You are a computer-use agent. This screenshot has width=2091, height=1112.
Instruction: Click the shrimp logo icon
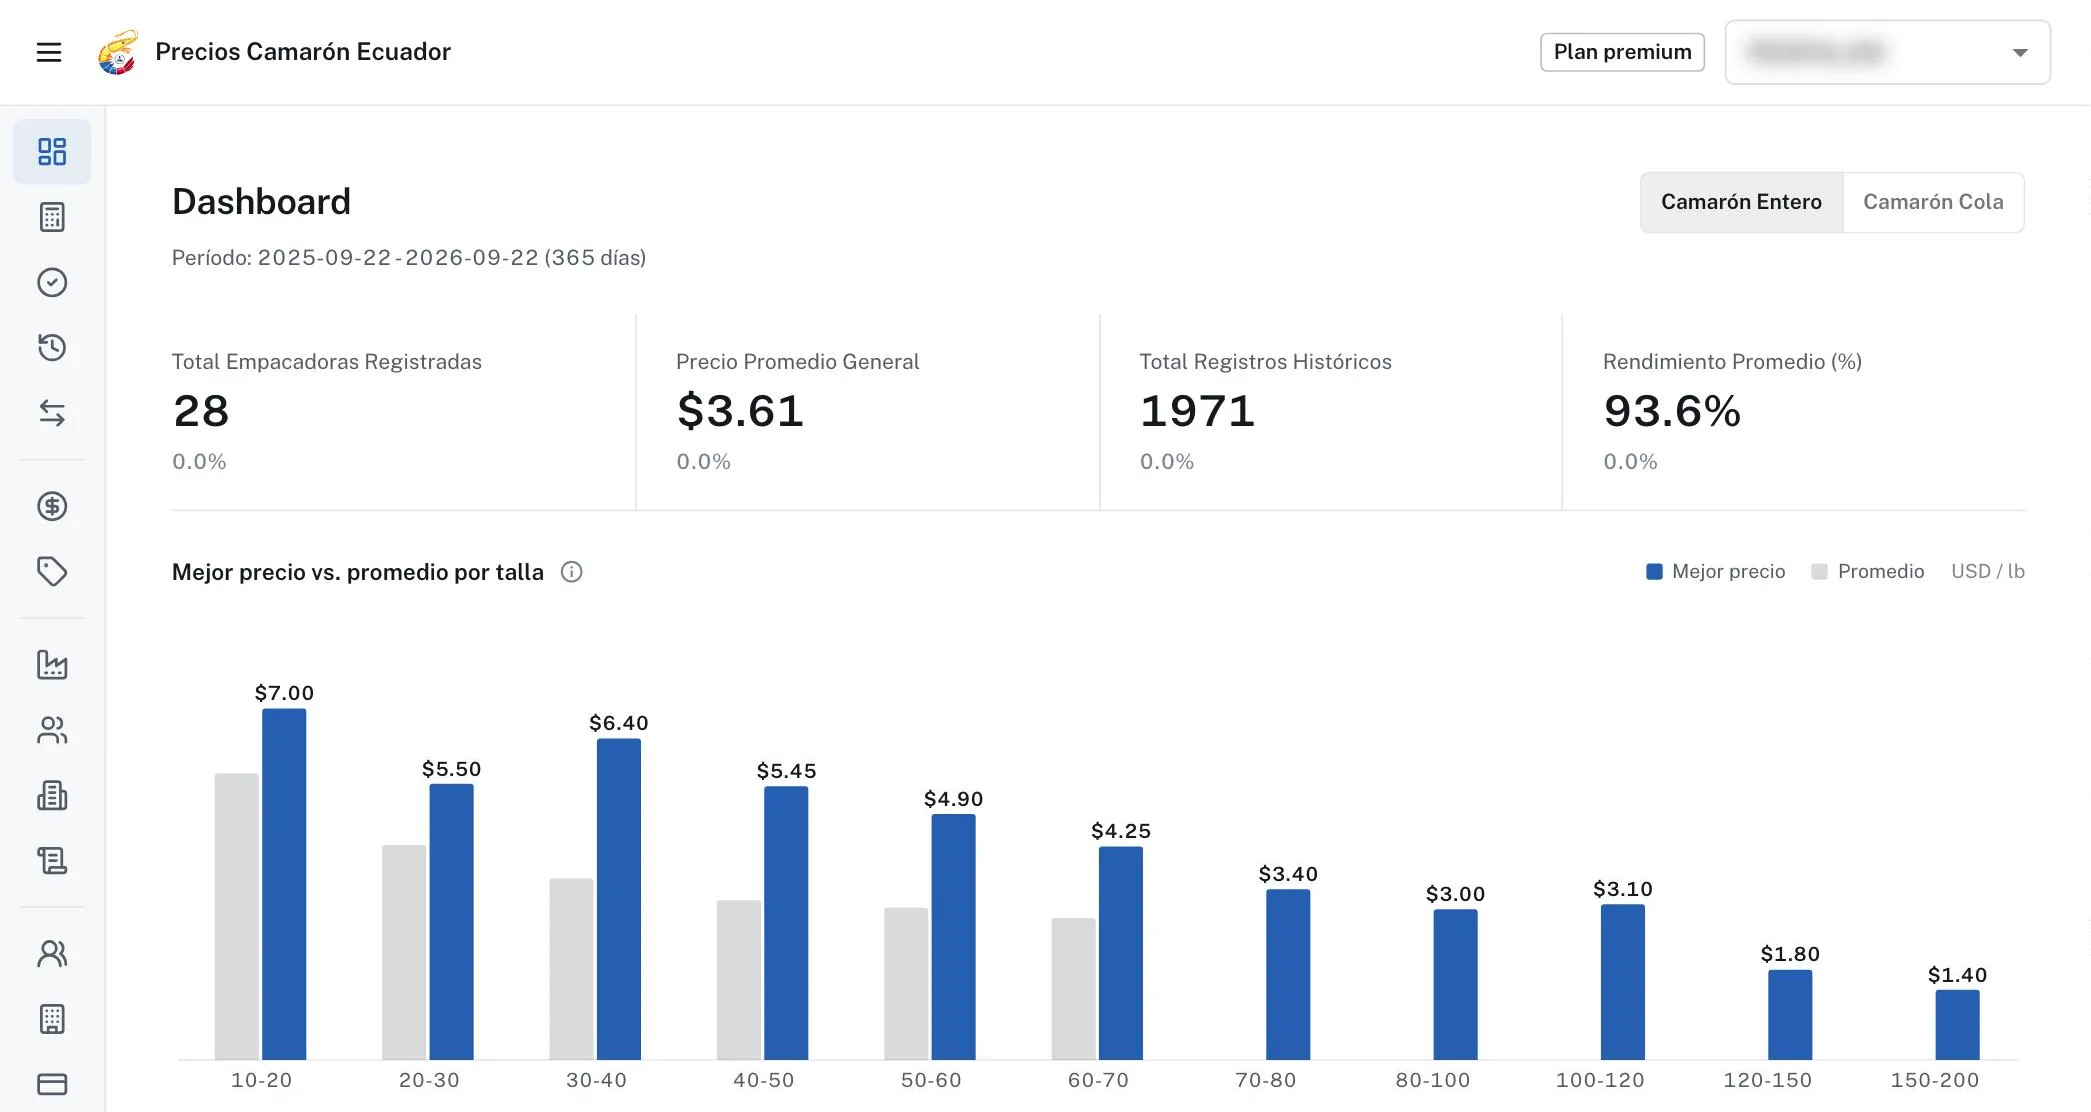pyautogui.click(x=118, y=52)
